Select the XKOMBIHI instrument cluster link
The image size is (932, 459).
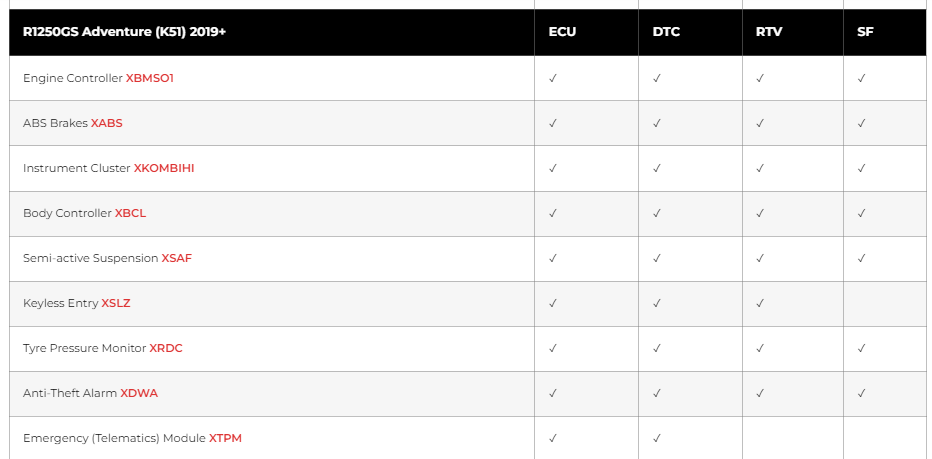164,168
